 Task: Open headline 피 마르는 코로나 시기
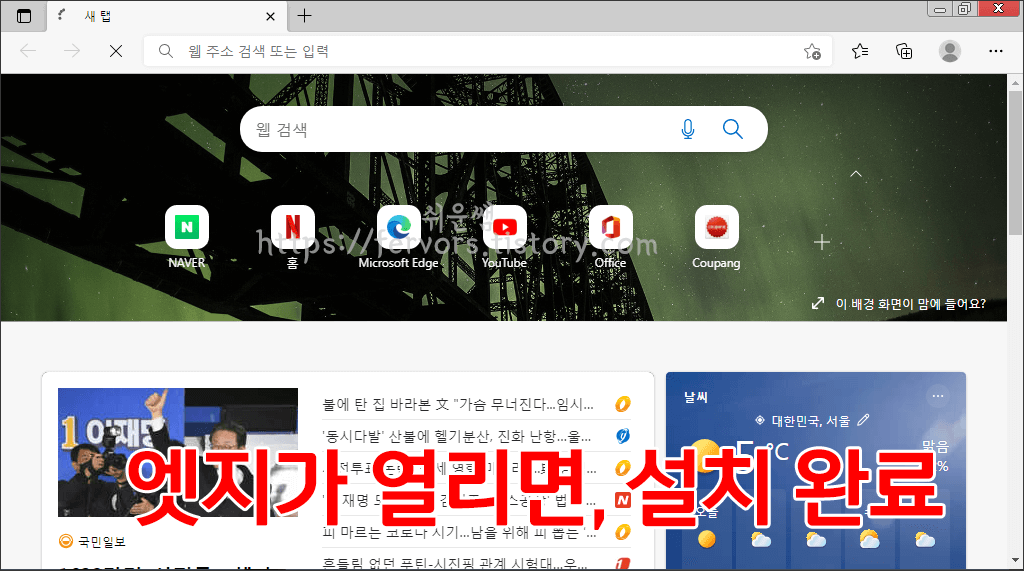point(459,533)
